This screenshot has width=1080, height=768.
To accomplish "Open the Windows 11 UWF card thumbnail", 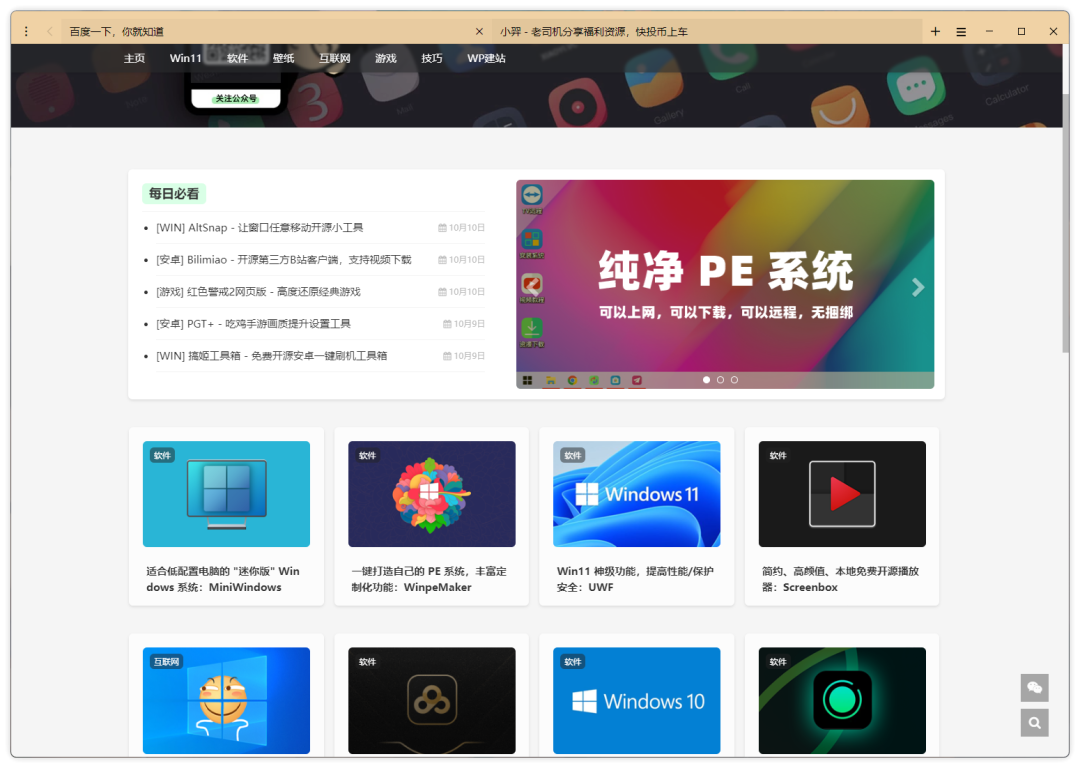I will point(636,494).
